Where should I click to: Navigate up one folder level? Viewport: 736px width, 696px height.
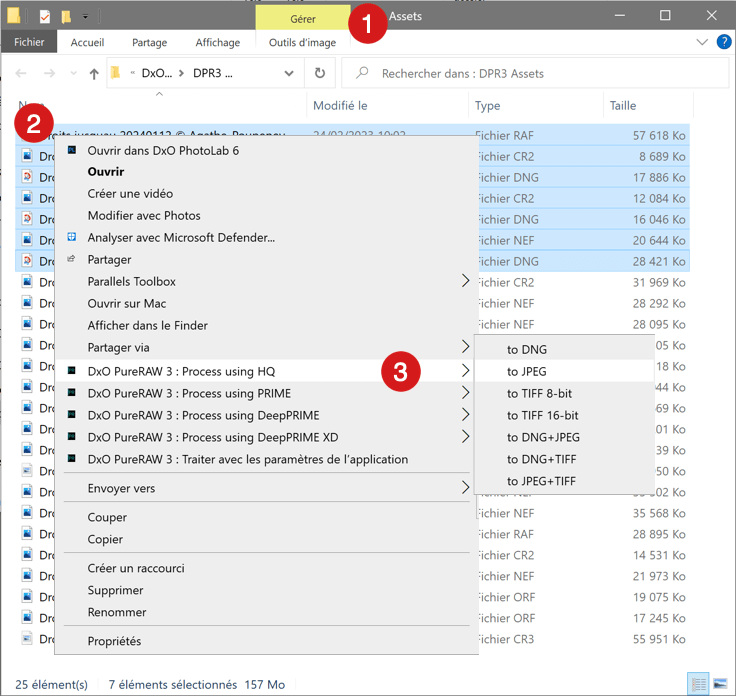(94, 74)
